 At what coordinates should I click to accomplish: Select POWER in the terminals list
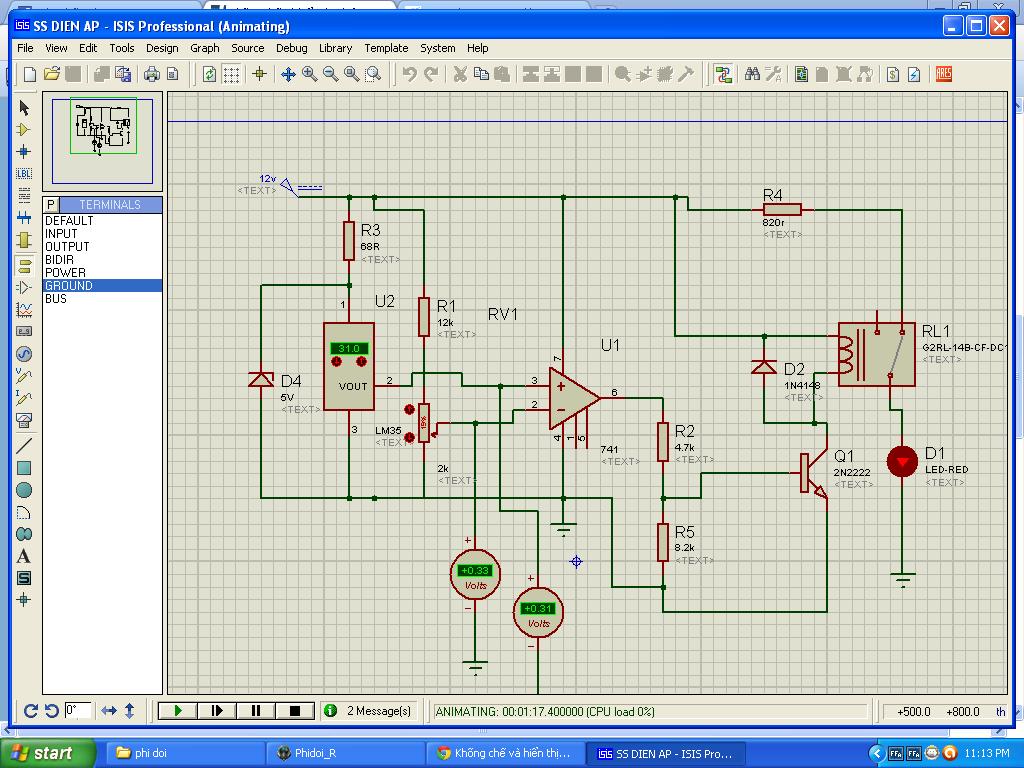point(66,272)
